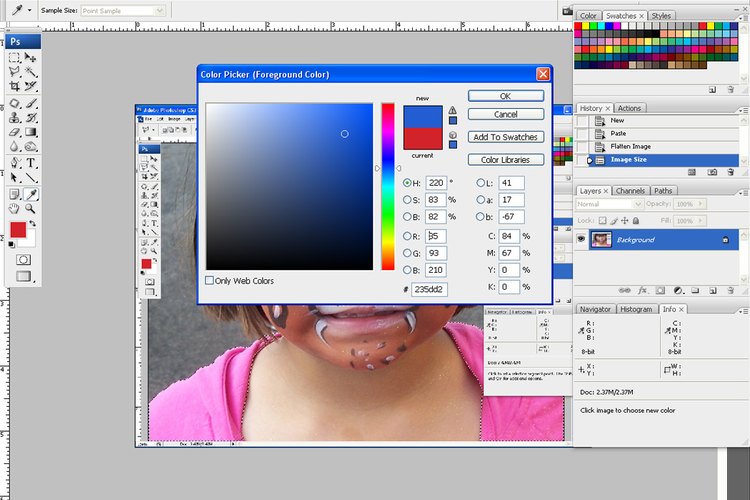Select the Path Selection tool
This screenshot has width=750, height=500.
tap(14, 178)
